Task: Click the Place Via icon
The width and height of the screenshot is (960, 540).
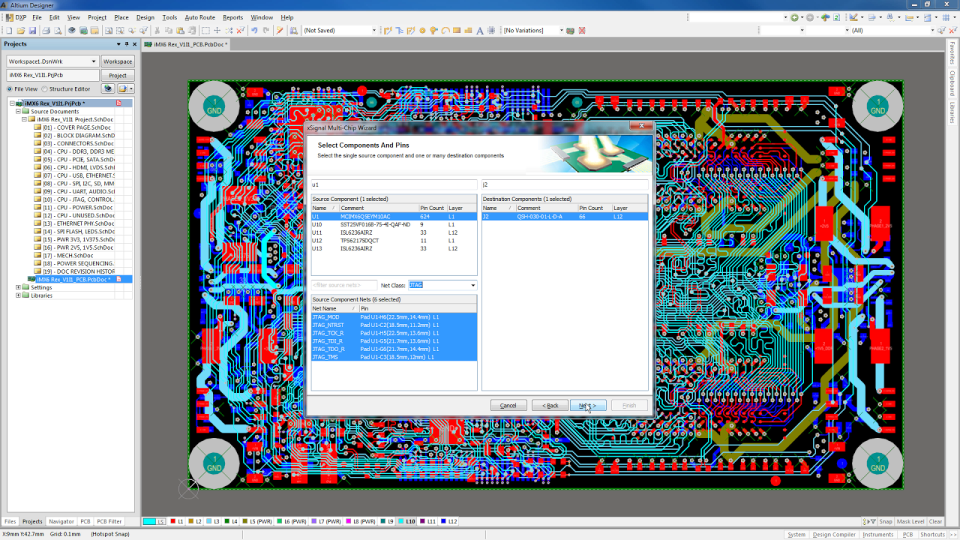Action: pyautogui.click(x=434, y=30)
